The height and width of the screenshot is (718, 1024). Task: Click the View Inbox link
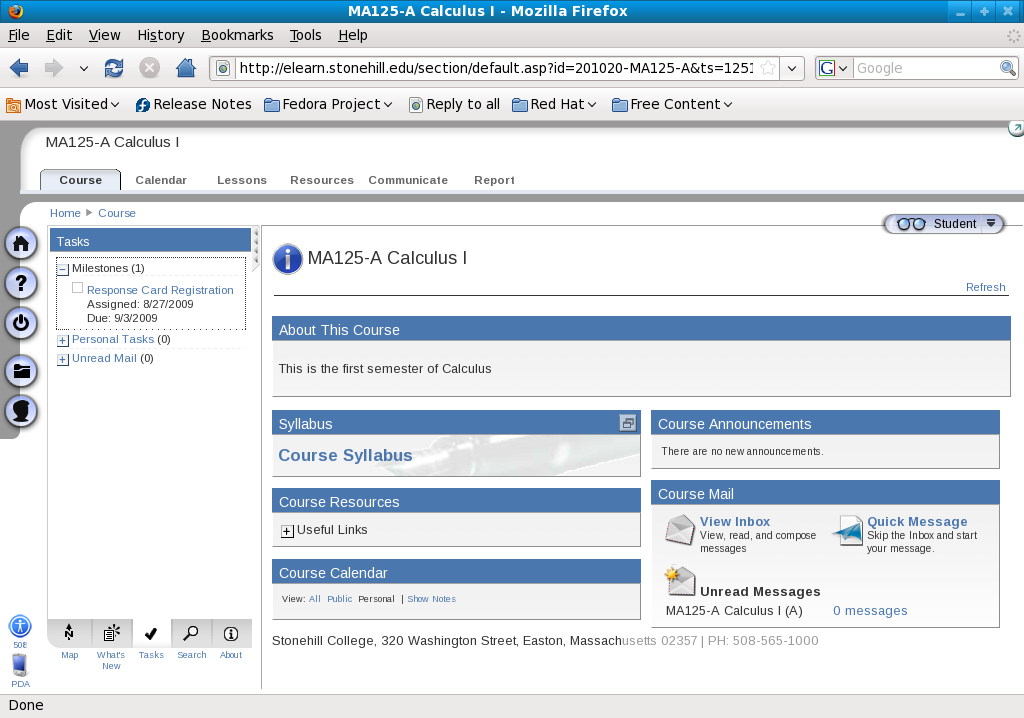[x=735, y=521]
